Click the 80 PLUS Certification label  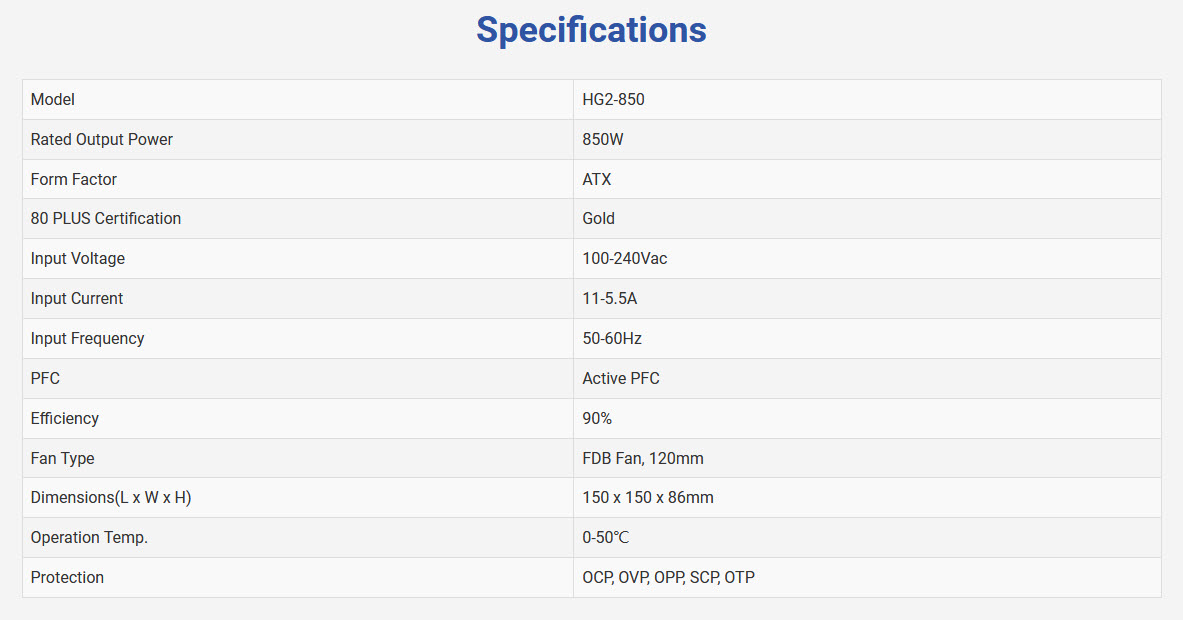point(106,219)
